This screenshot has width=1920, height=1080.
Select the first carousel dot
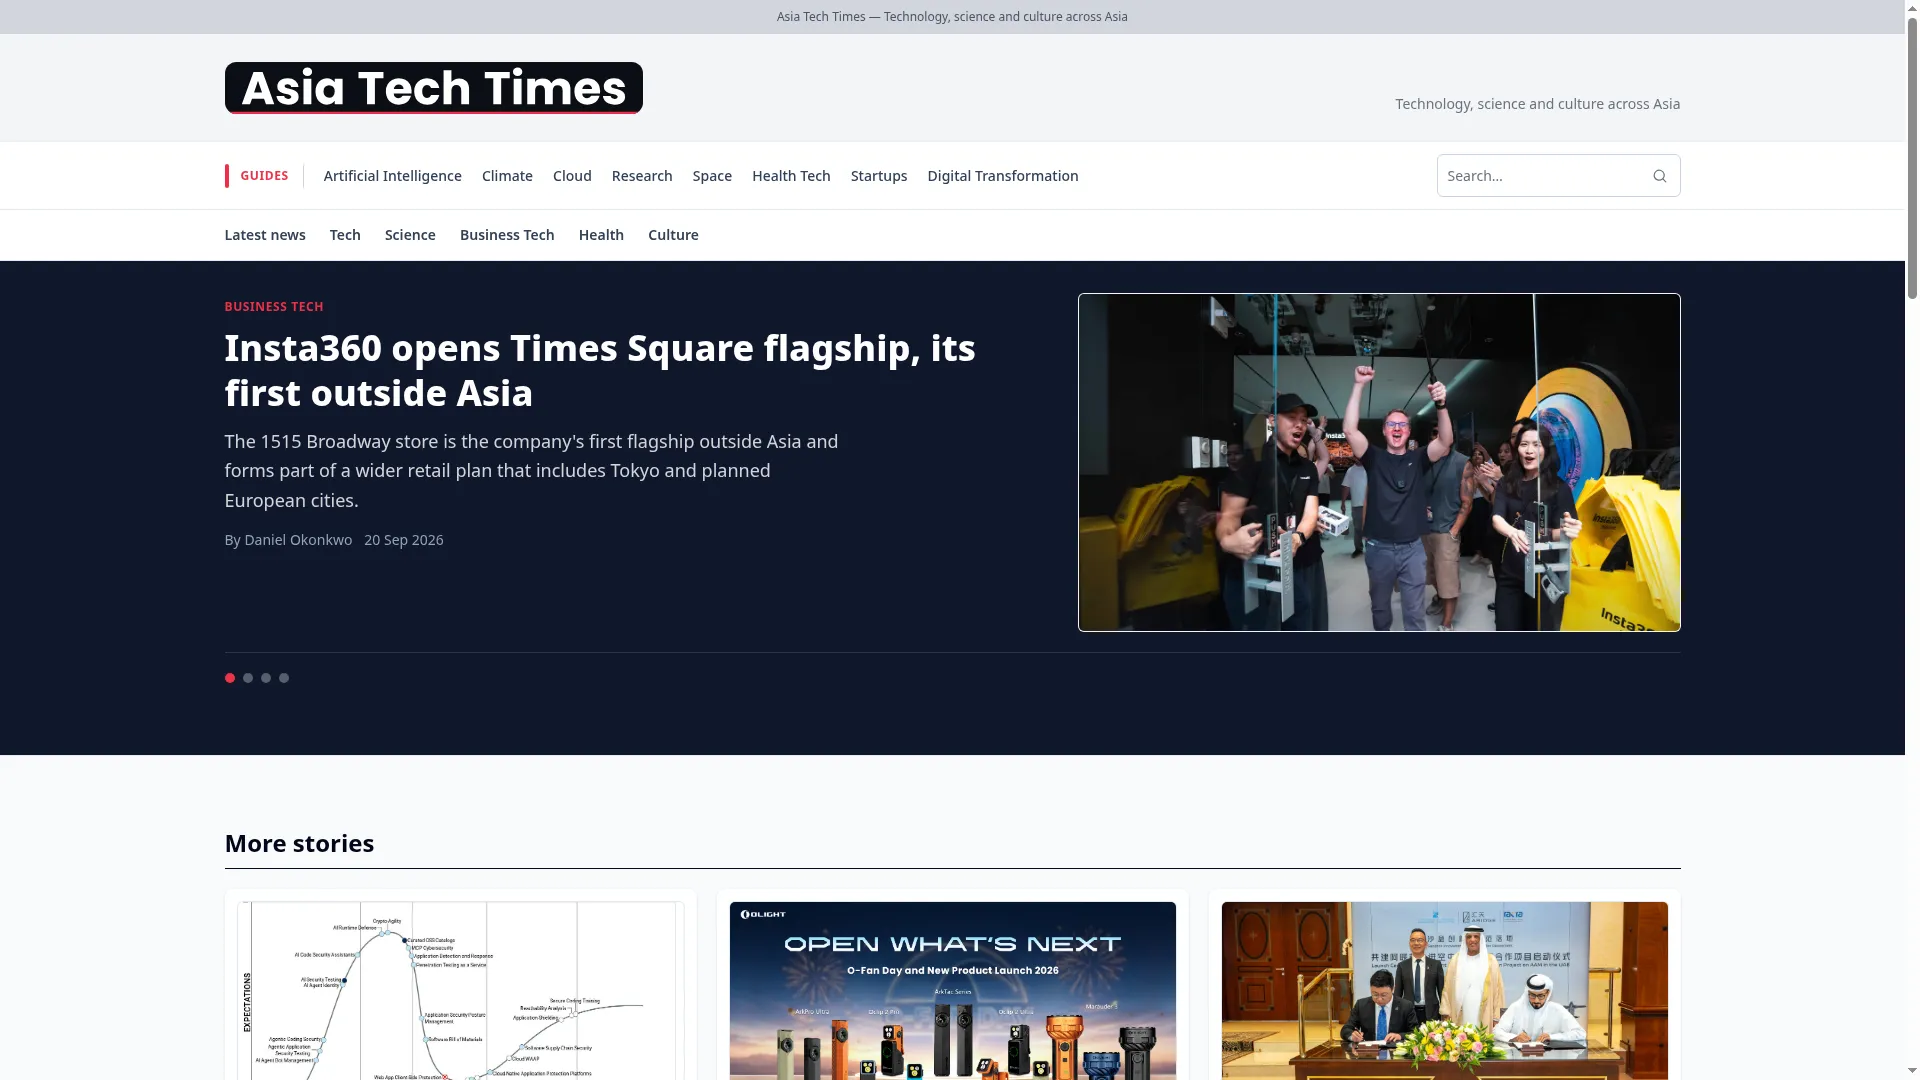tap(230, 678)
